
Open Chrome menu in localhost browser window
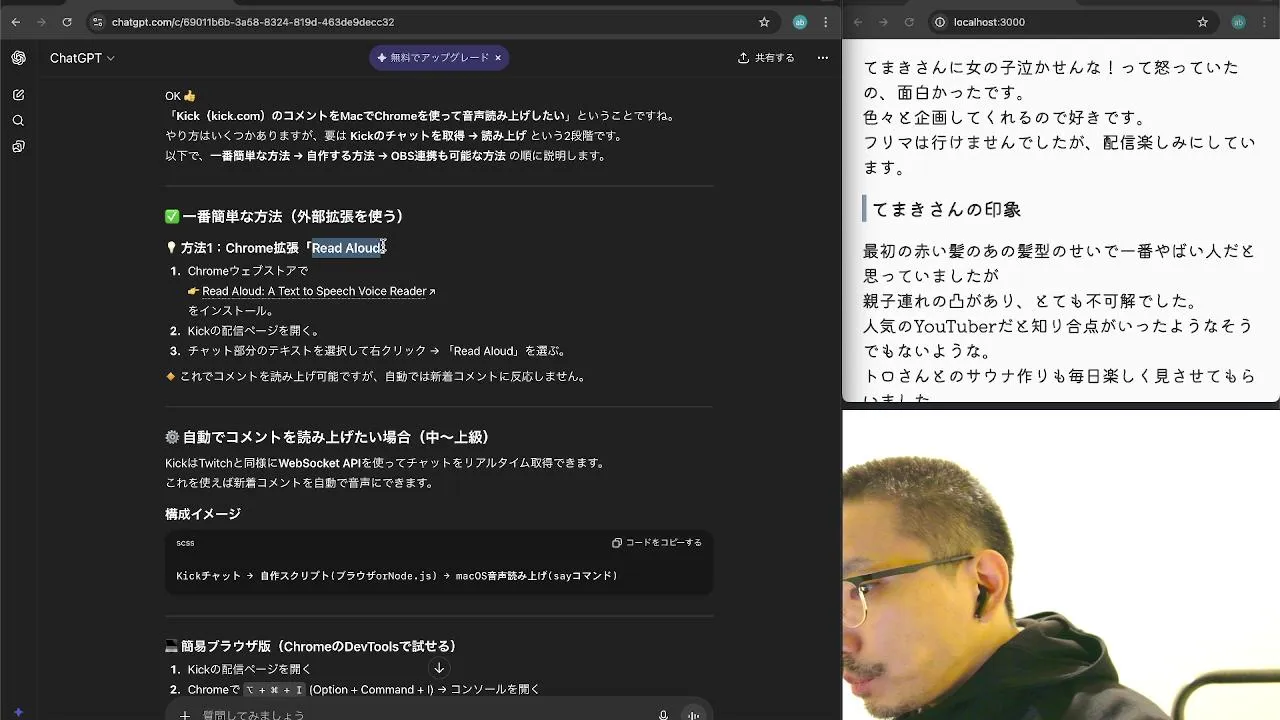click(x=1265, y=22)
